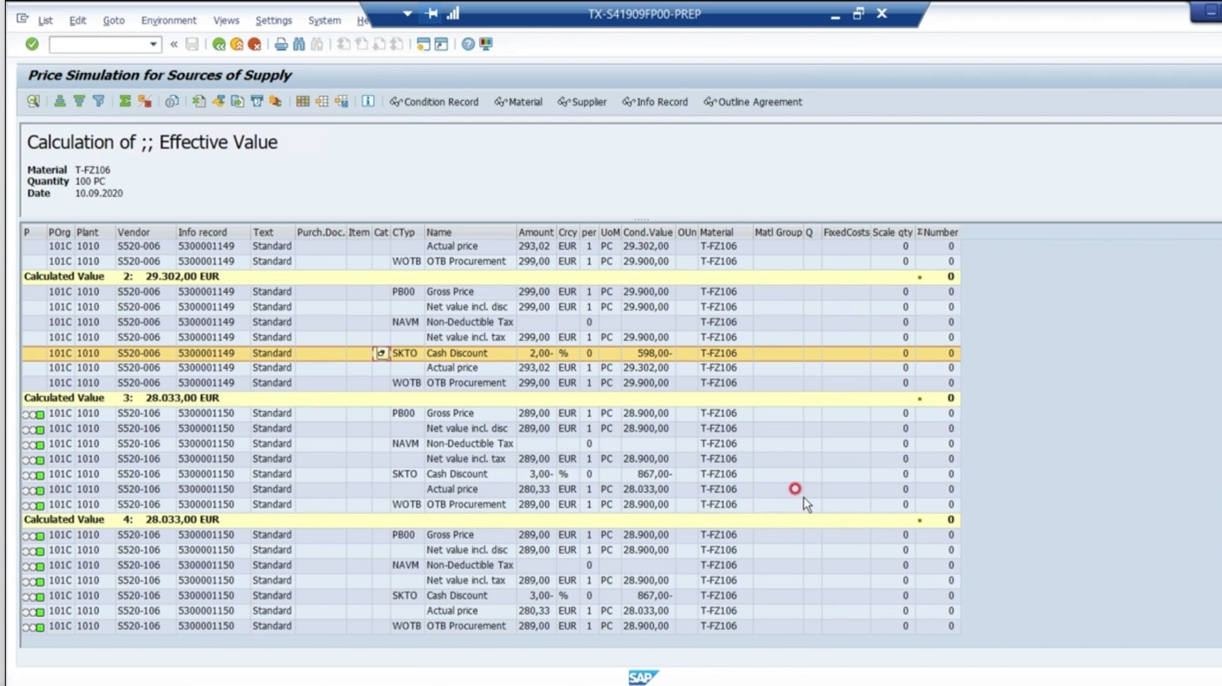
Task: Click the Outline Agreement button
Action: 753,102
